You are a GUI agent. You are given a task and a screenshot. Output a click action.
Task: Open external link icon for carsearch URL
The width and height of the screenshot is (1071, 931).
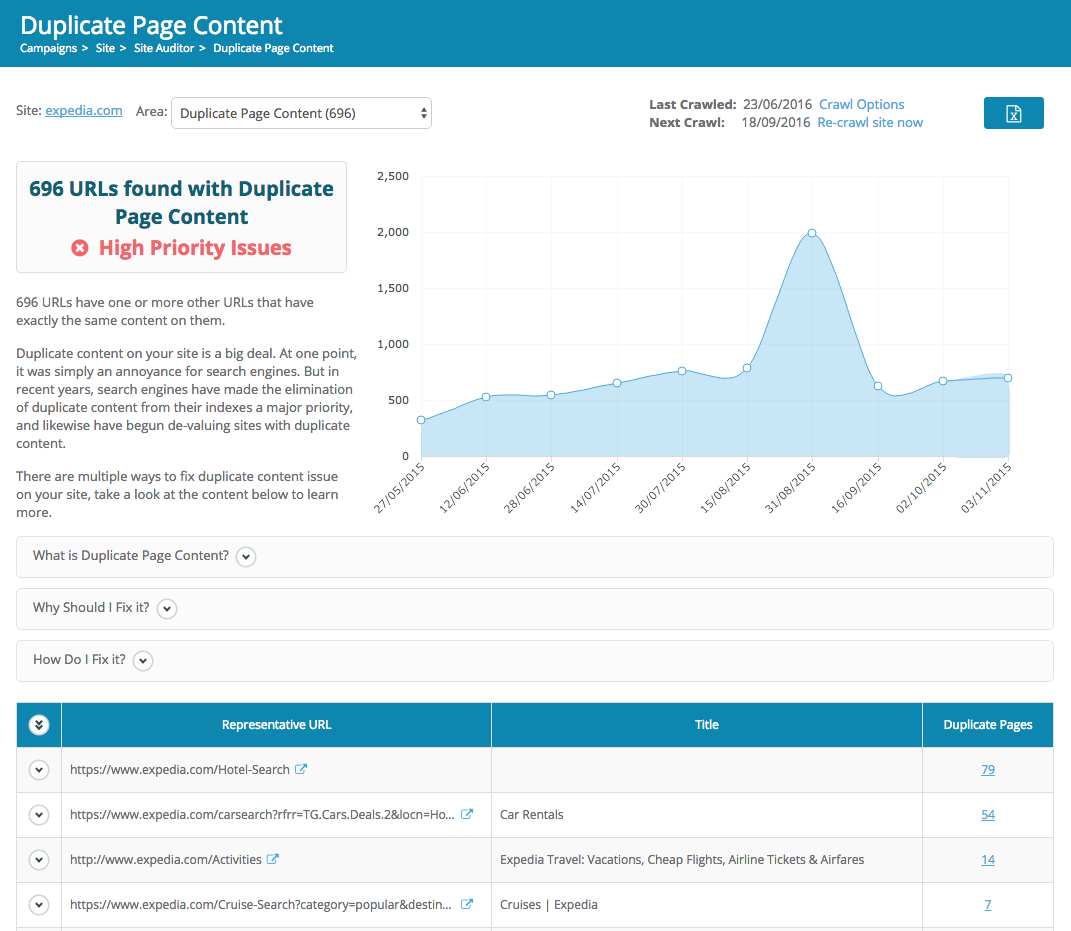click(466, 814)
